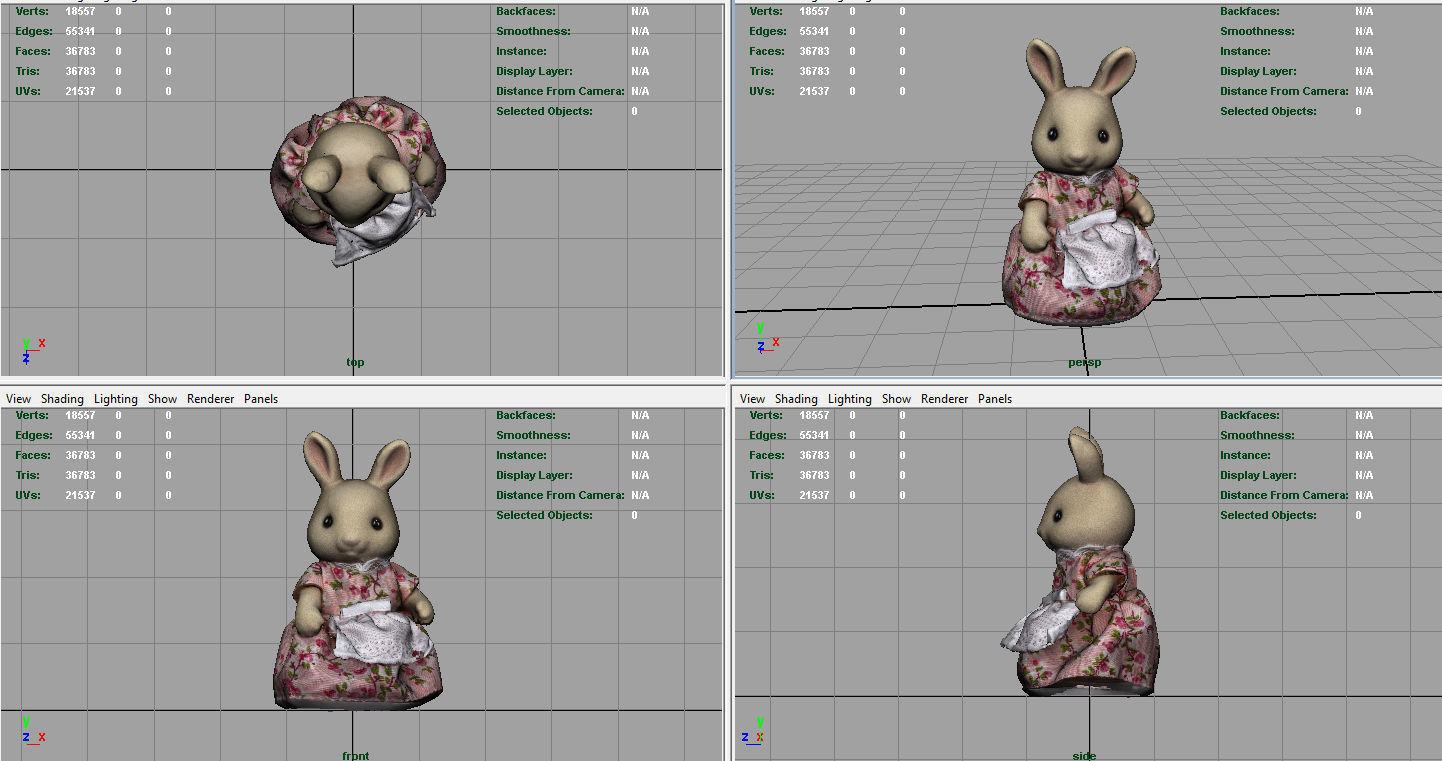Click the 'side' camera label
Screen dimensions: 1442x761
[1084, 755]
